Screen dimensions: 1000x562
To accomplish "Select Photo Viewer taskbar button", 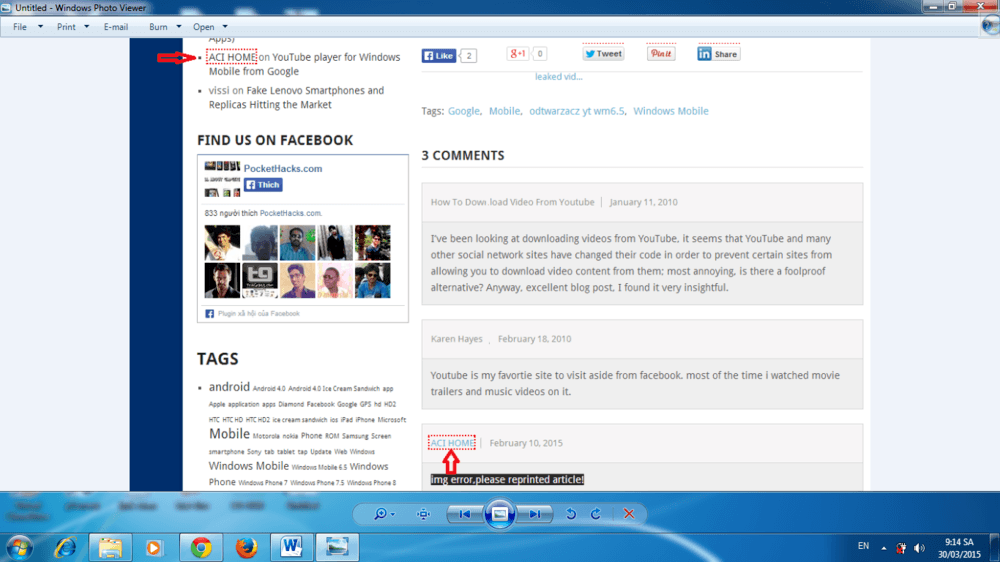I will [x=337, y=548].
